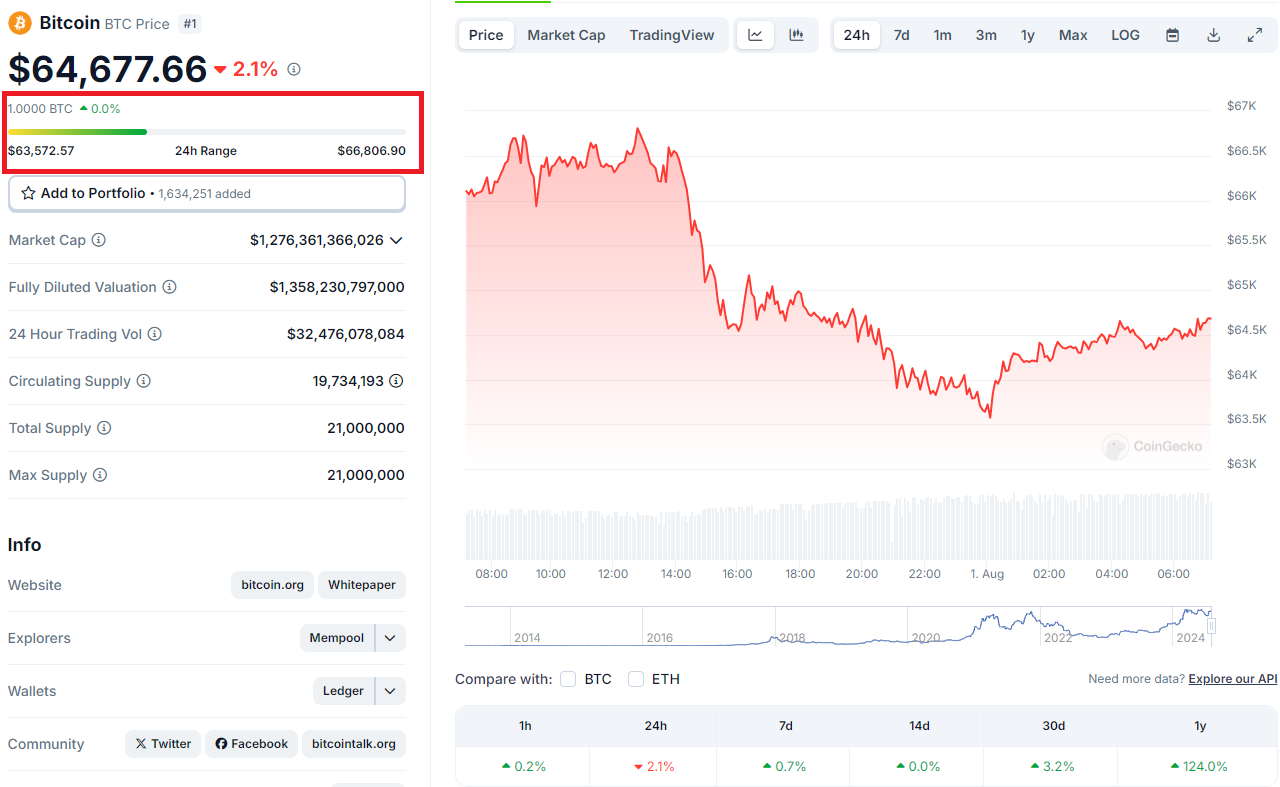Open the Market Cap info tooltip icon
The width and height of the screenshot is (1280, 787).
click(x=99, y=240)
